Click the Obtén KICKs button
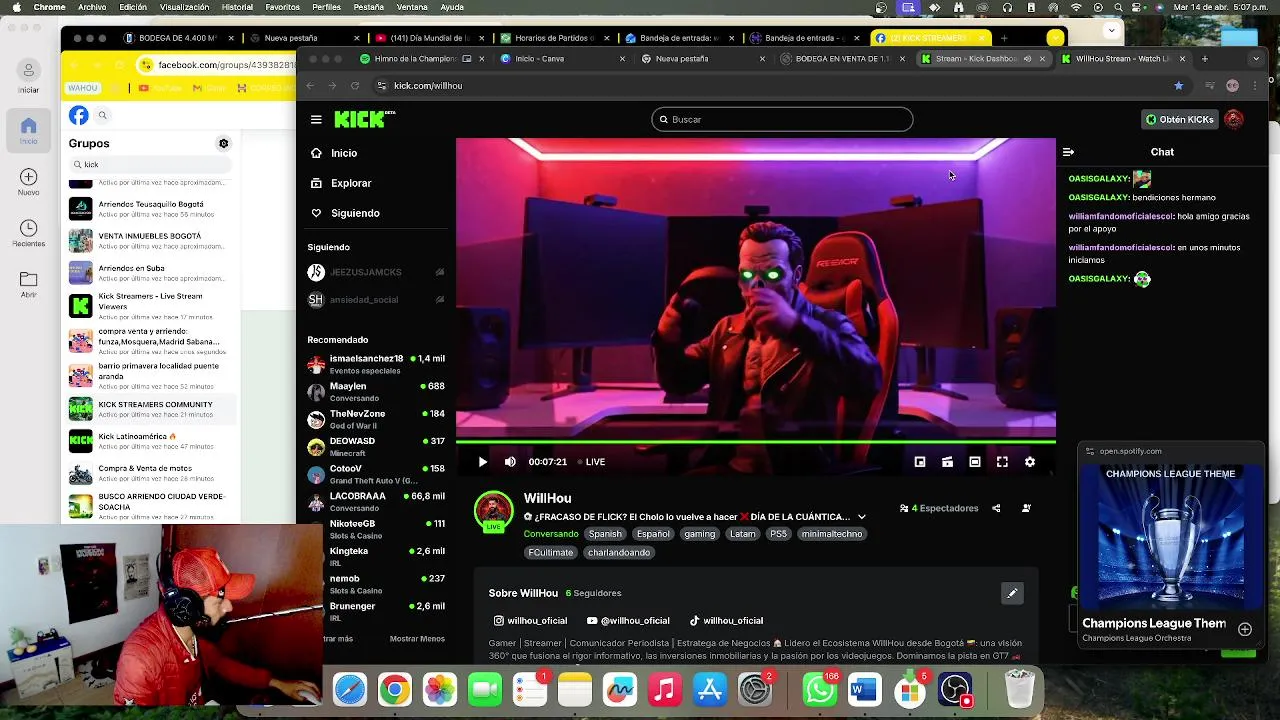1280x720 pixels. click(1179, 119)
